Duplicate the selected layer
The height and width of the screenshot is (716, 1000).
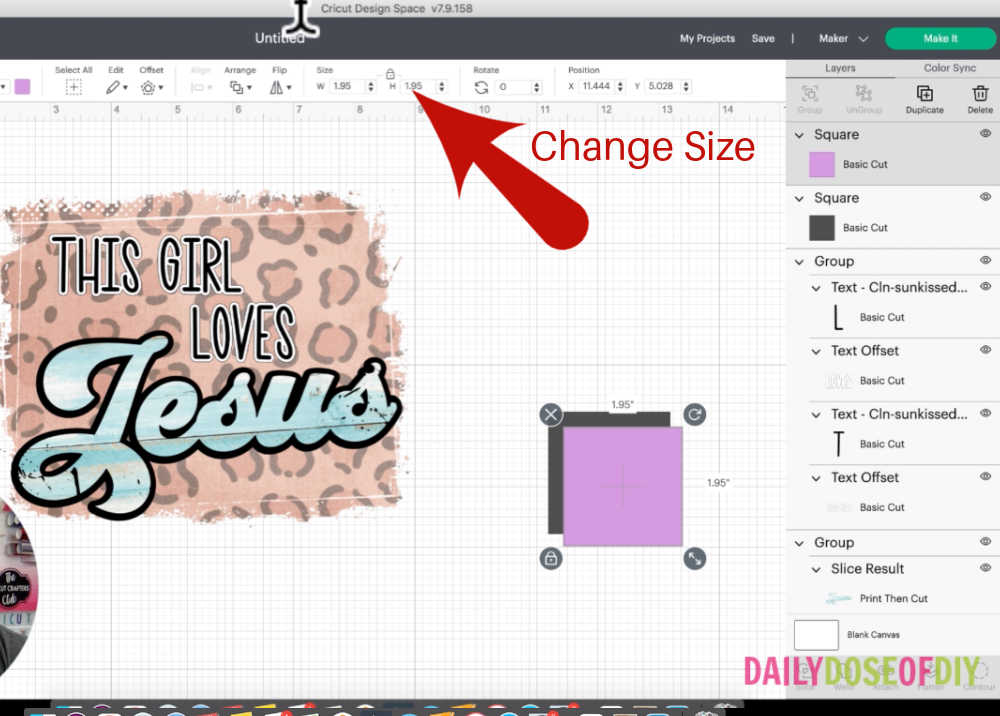pos(922,97)
